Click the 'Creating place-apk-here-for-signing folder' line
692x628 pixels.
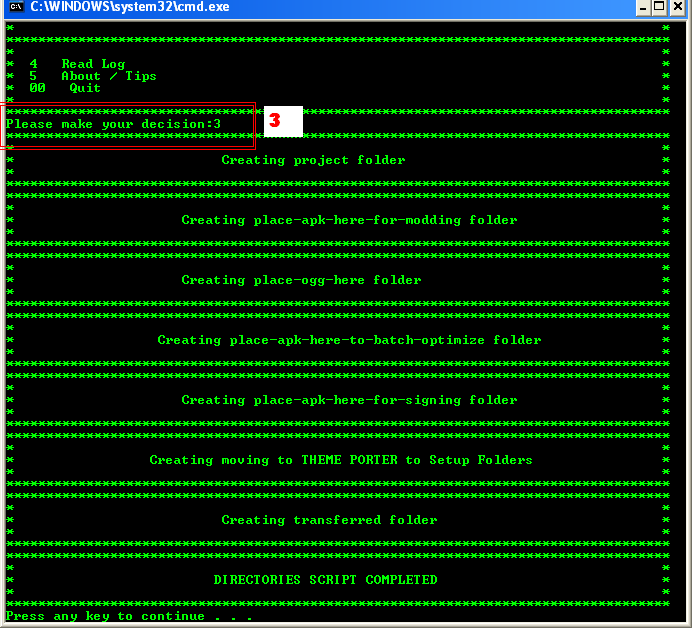pos(349,400)
